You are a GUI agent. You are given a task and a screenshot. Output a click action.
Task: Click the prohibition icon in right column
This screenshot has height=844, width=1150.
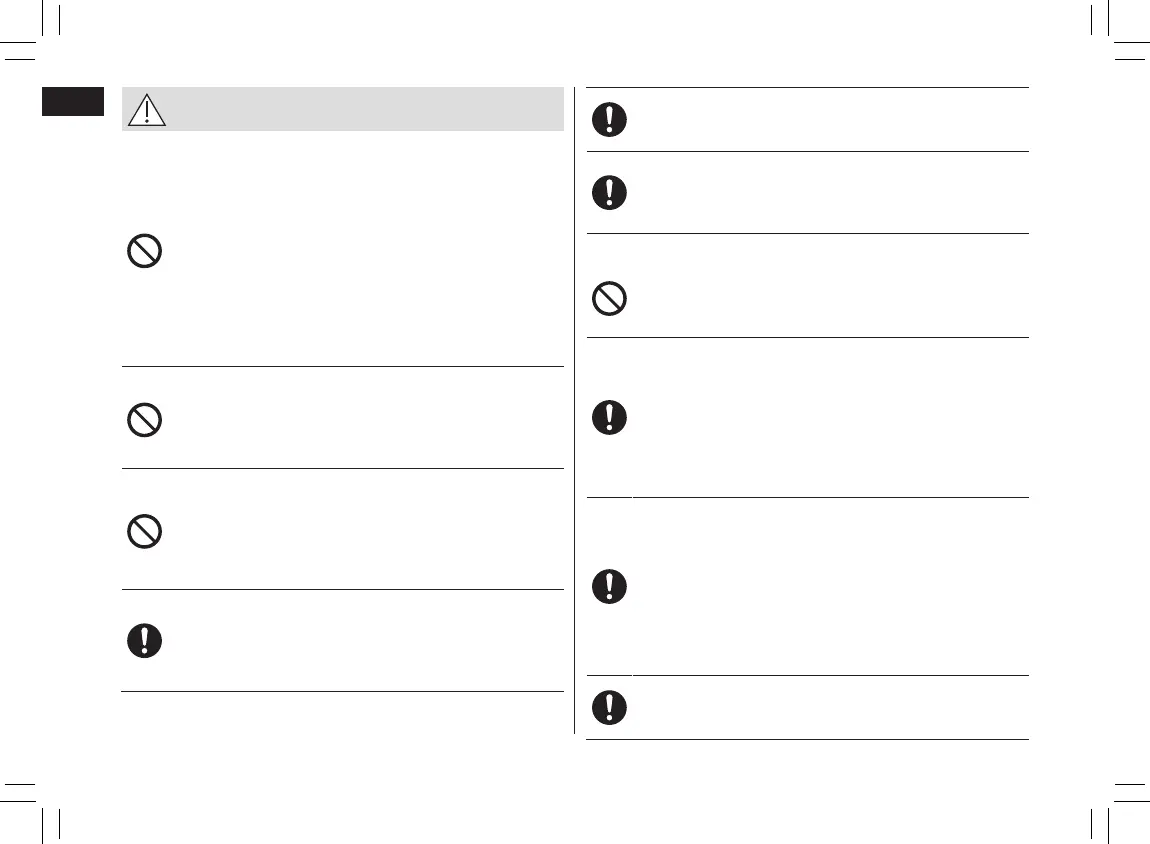click(x=610, y=299)
